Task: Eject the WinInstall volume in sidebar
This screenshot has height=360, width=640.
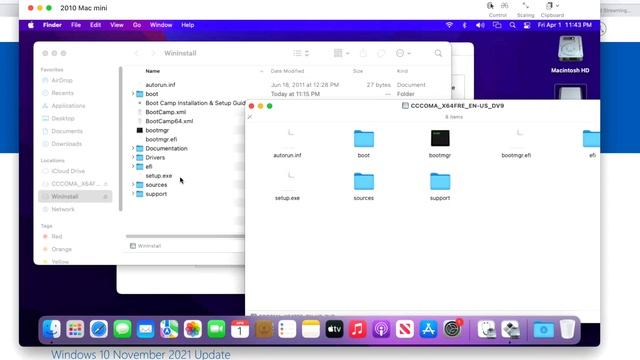Action: (x=105, y=197)
